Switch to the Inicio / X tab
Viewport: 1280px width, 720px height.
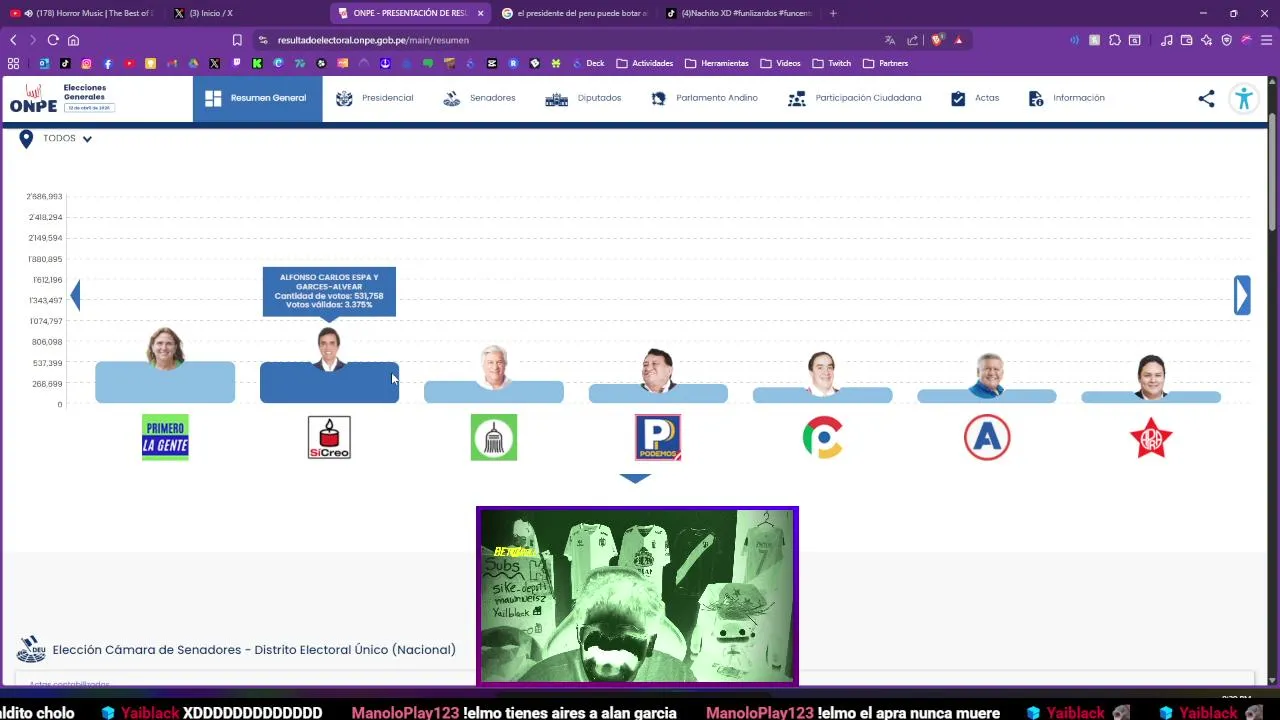[x=245, y=13]
